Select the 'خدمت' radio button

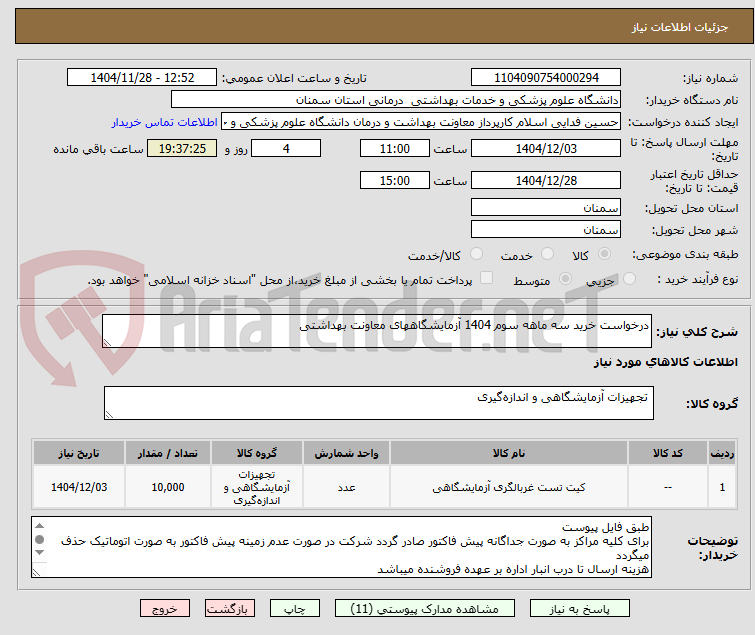click(x=547, y=254)
